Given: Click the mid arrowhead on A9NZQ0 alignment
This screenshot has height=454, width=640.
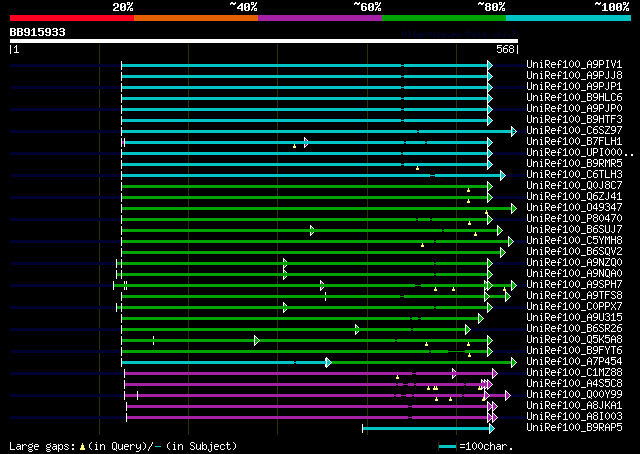Looking at the screenshot, I should coord(285,264).
